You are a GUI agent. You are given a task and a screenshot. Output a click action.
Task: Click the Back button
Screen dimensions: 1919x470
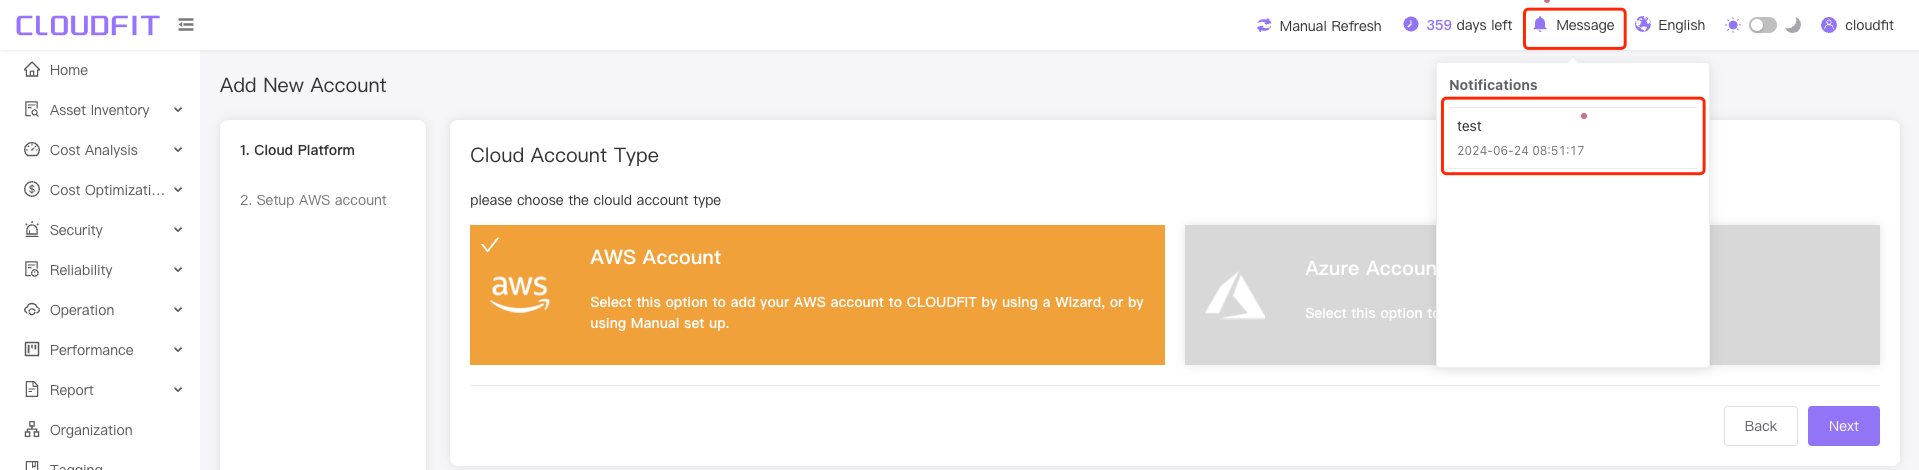pyautogui.click(x=1760, y=426)
